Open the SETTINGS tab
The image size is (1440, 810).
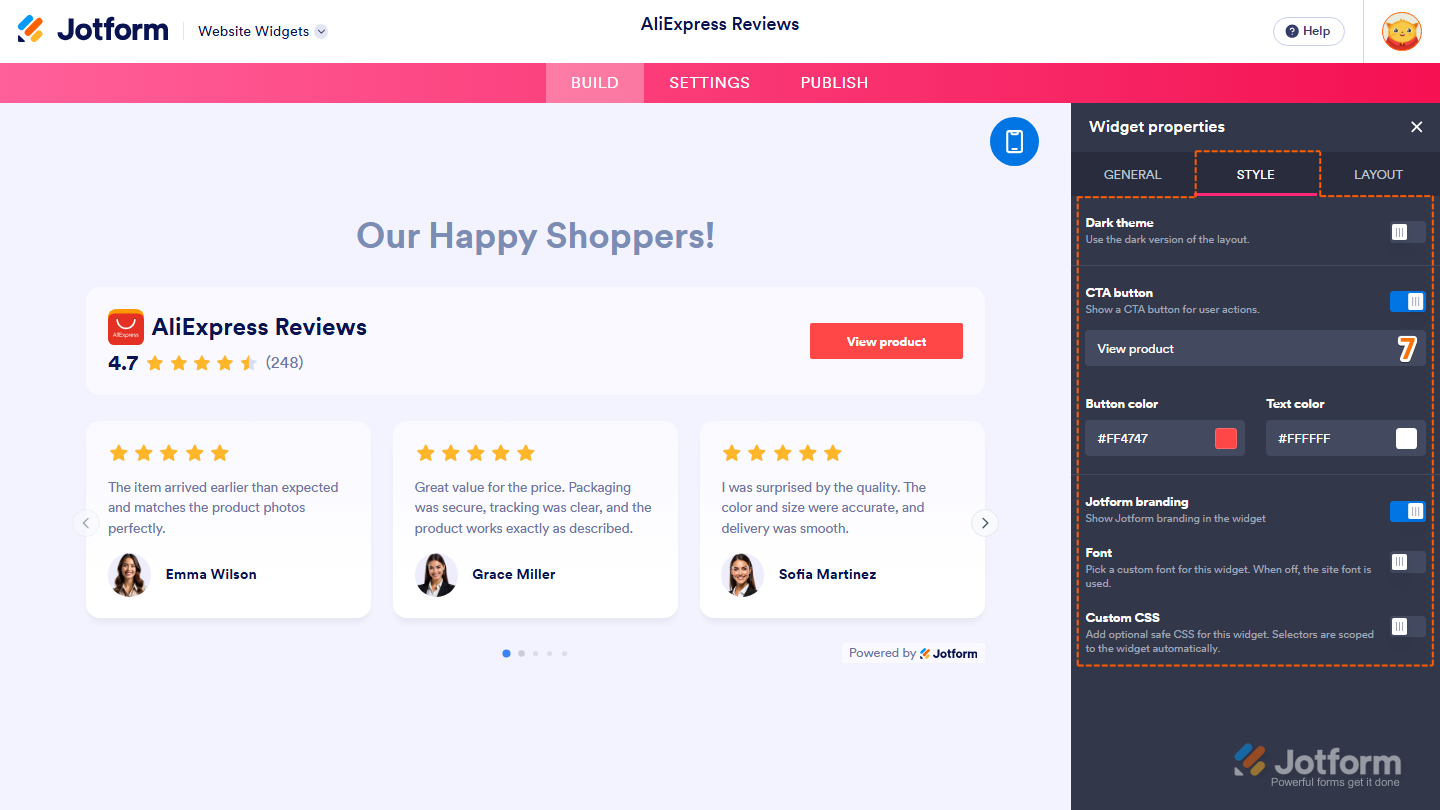click(x=710, y=83)
